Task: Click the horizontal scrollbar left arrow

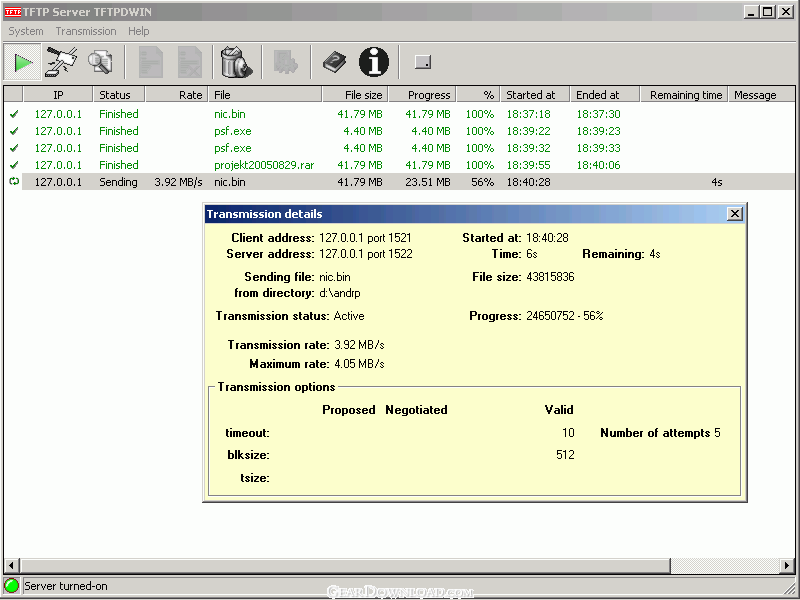Action: point(12,565)
